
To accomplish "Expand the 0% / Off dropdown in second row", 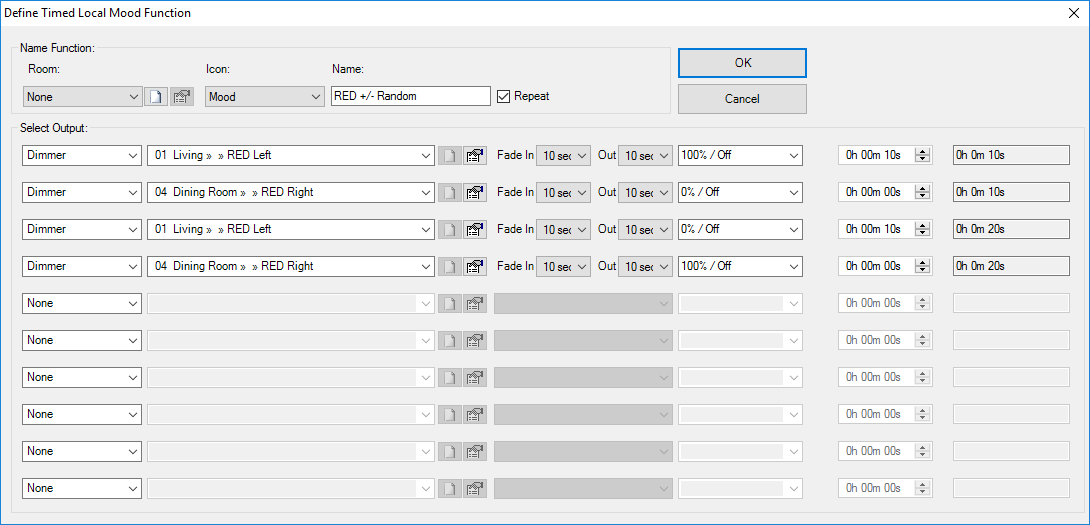I will click(740, 192).
